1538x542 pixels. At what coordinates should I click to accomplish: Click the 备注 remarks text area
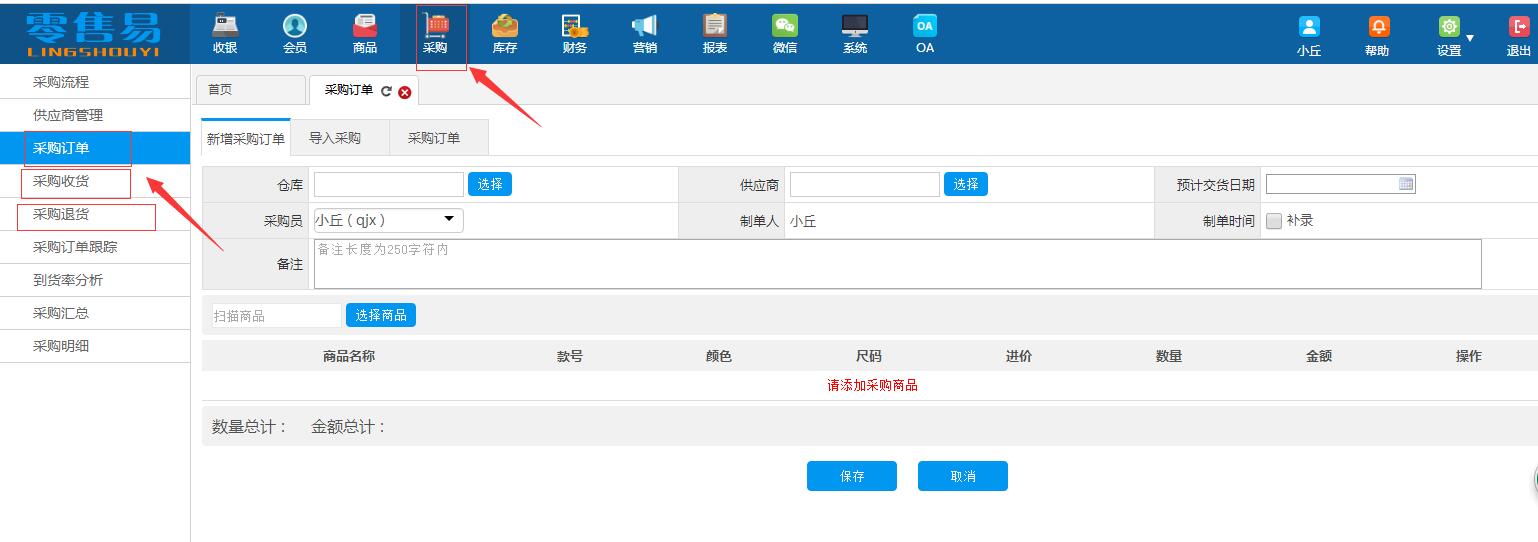(x=896, y=264)
